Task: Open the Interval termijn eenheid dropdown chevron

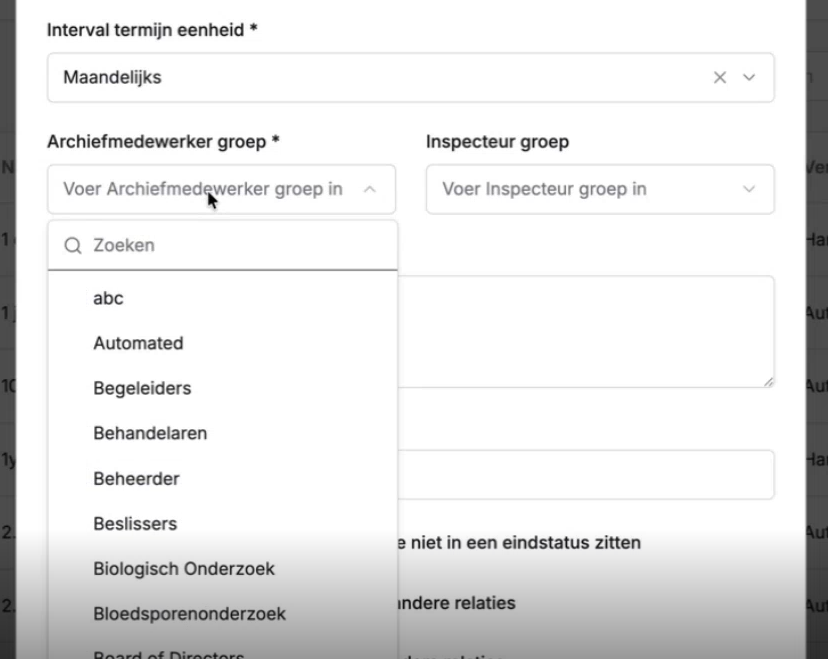Action: [749, 78]
